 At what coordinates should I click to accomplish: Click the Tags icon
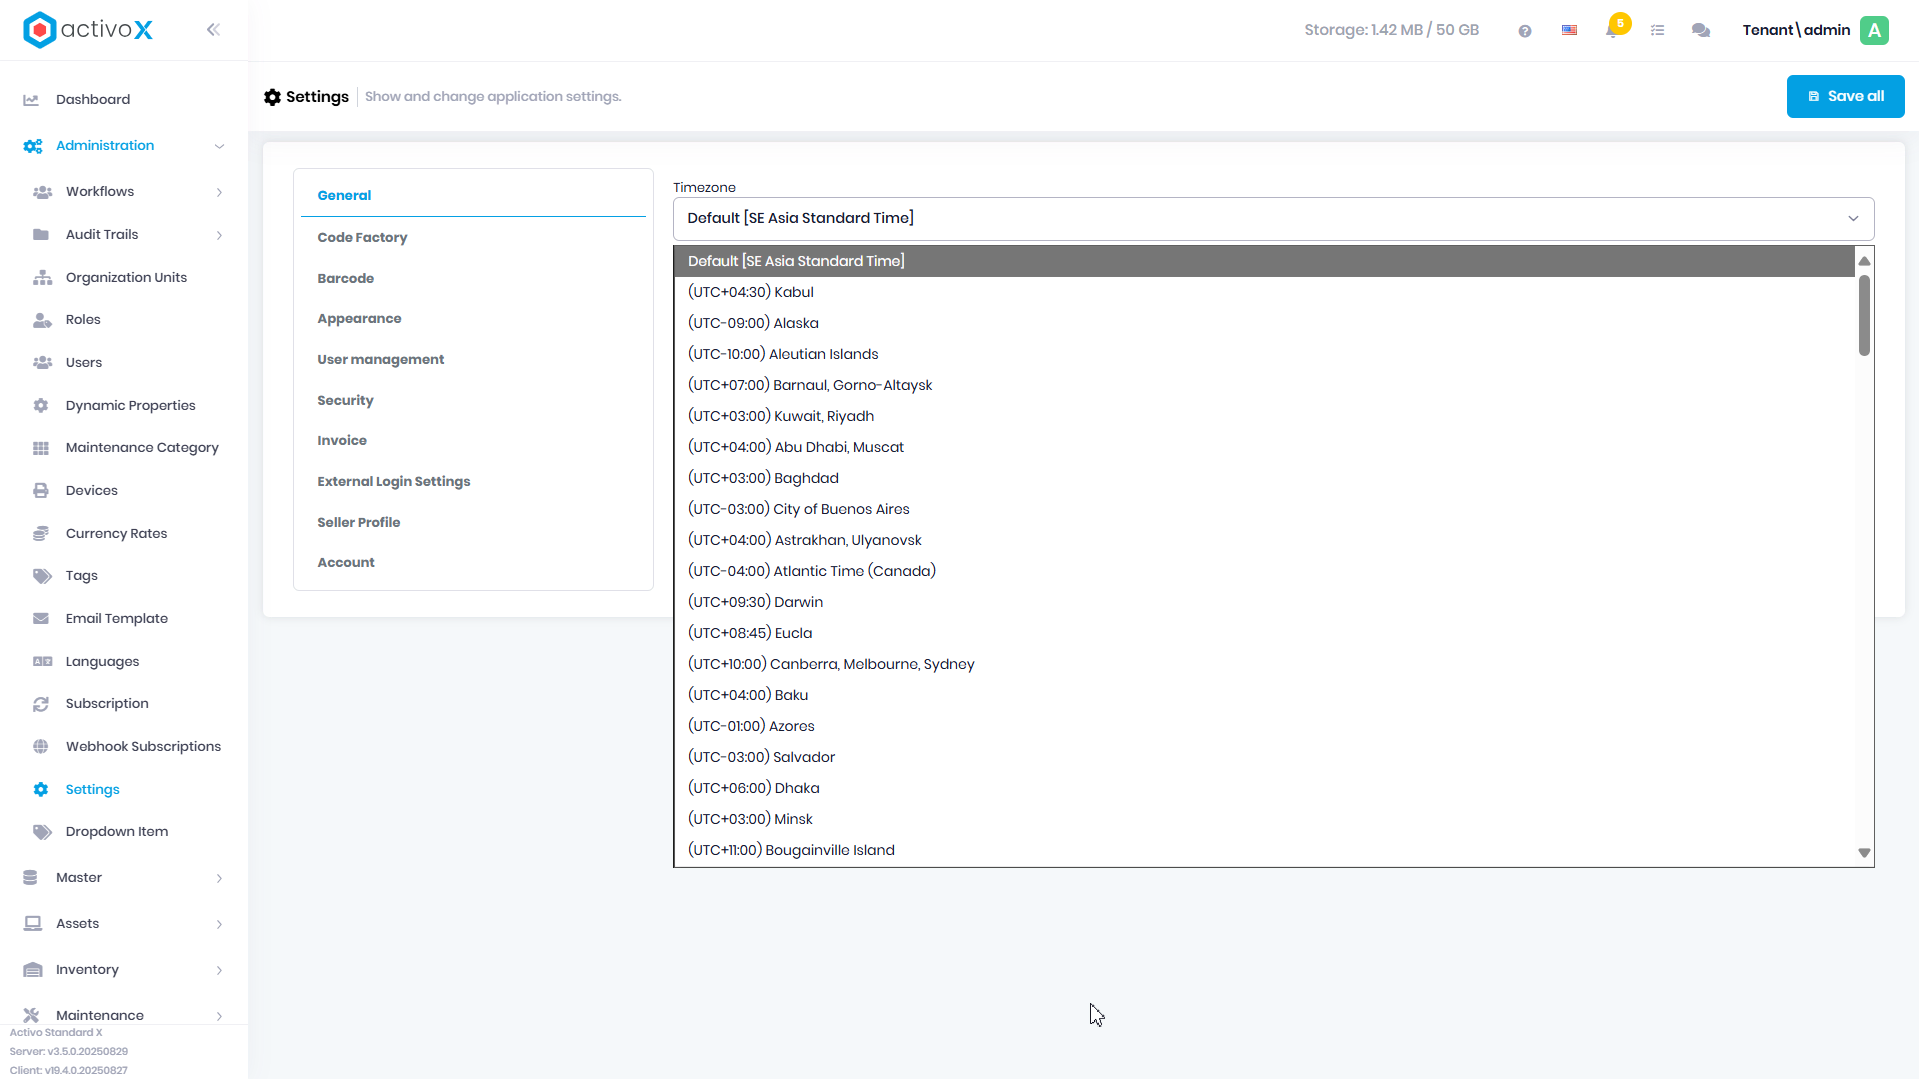click(42, 576)
